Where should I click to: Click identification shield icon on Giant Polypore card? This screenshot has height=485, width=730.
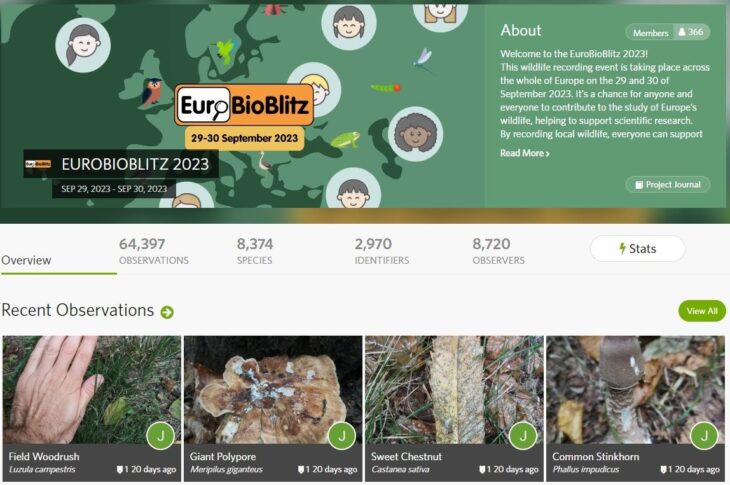(301, 470)
